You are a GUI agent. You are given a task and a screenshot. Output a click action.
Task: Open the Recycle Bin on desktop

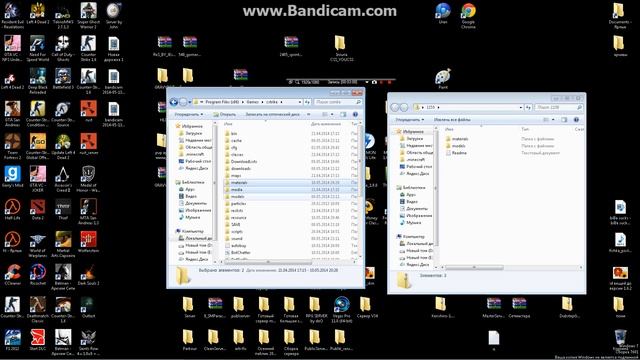pos(620,340)
